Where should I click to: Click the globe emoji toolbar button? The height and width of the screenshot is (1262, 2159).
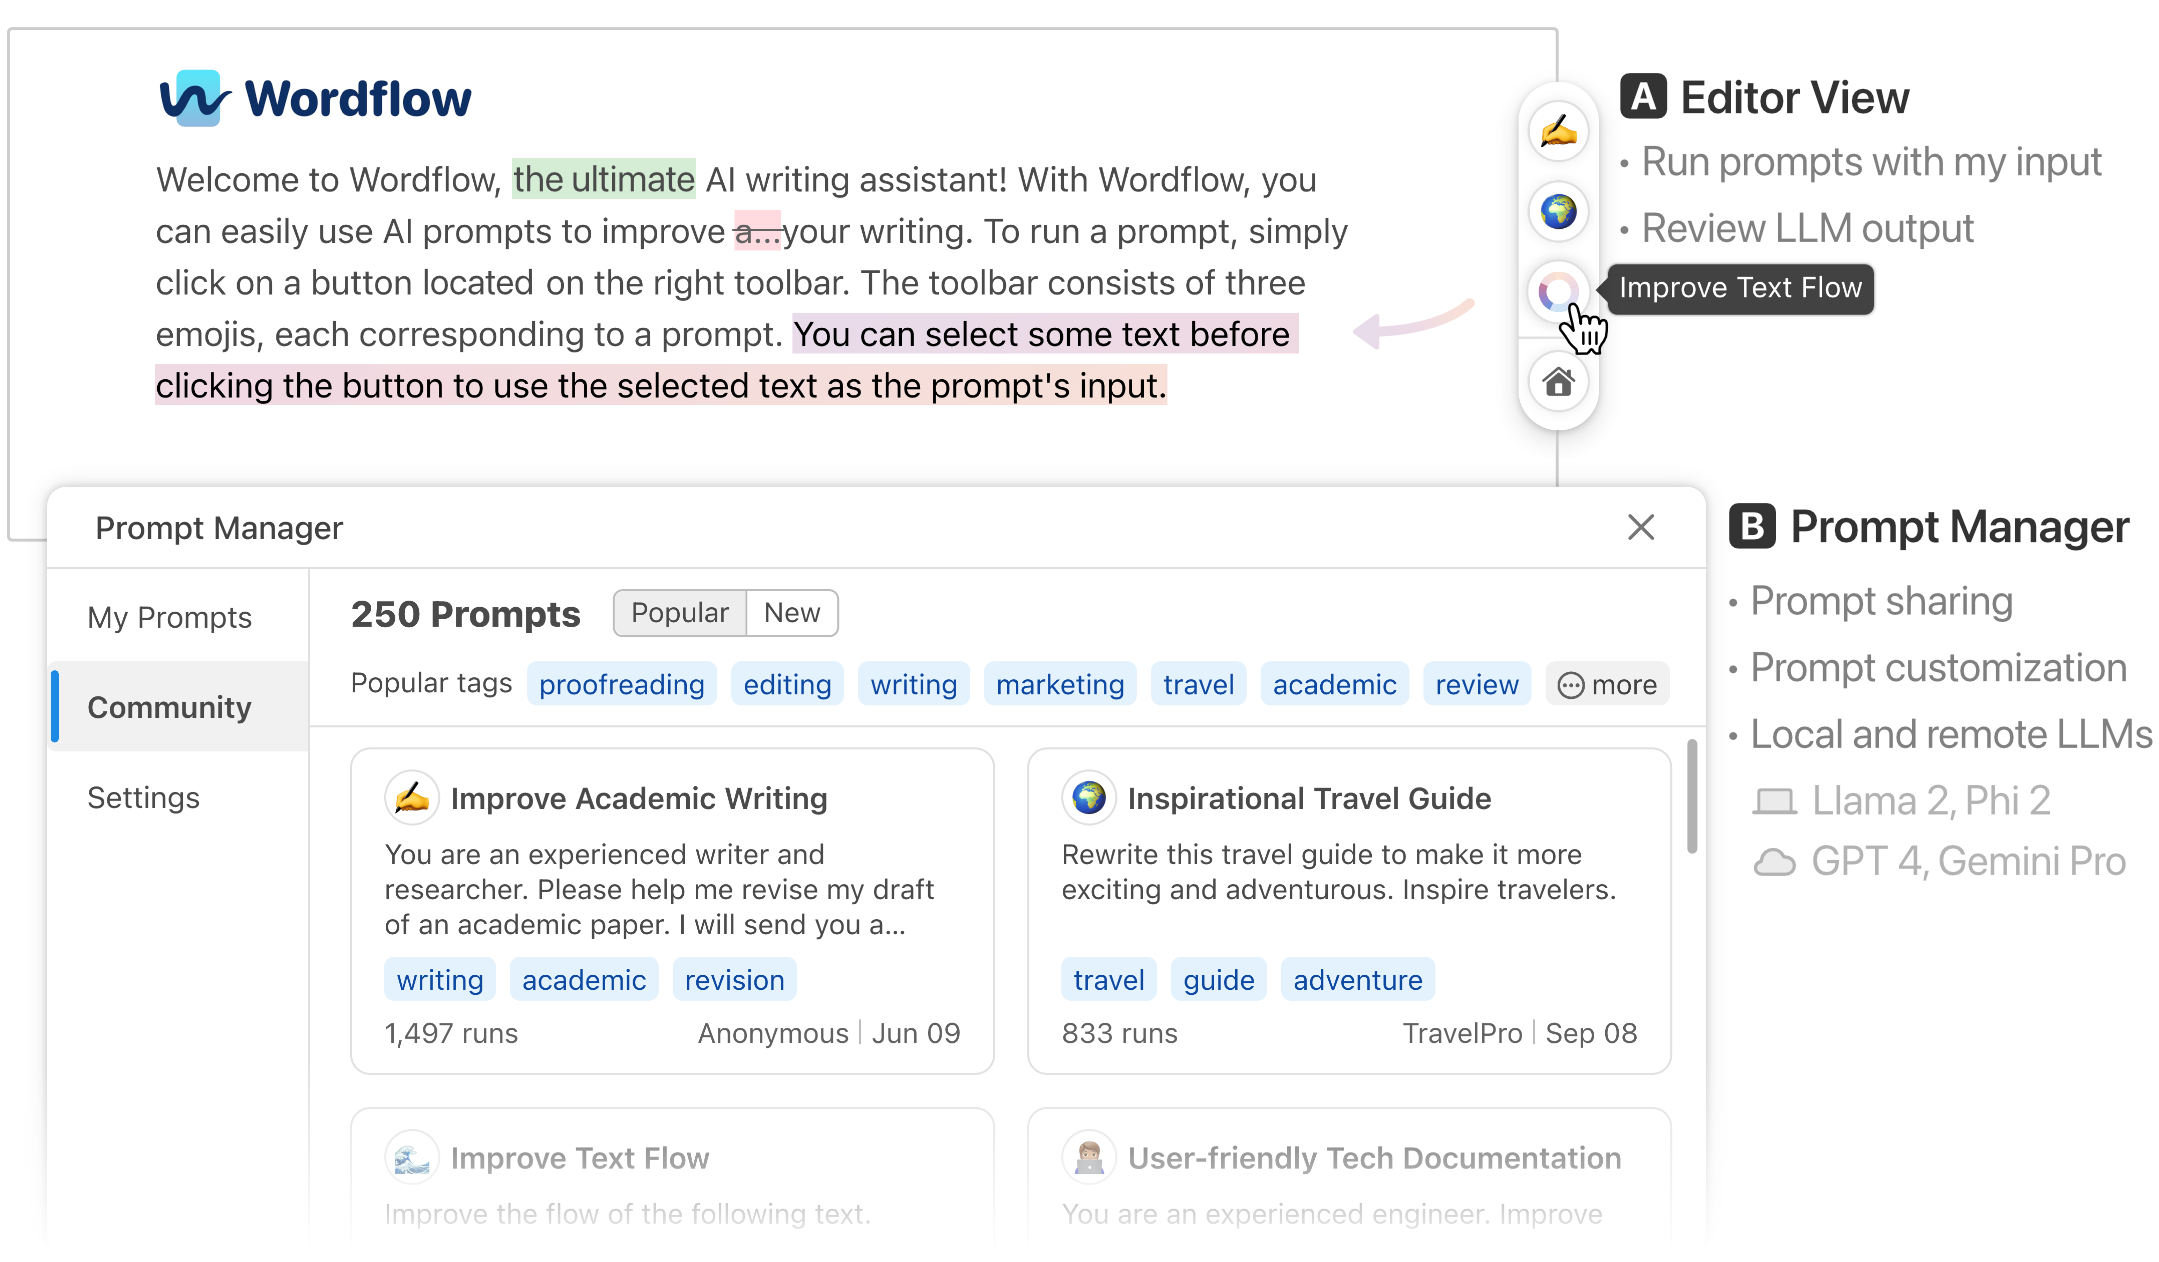pyautogui.click(x=1558, y=211)
